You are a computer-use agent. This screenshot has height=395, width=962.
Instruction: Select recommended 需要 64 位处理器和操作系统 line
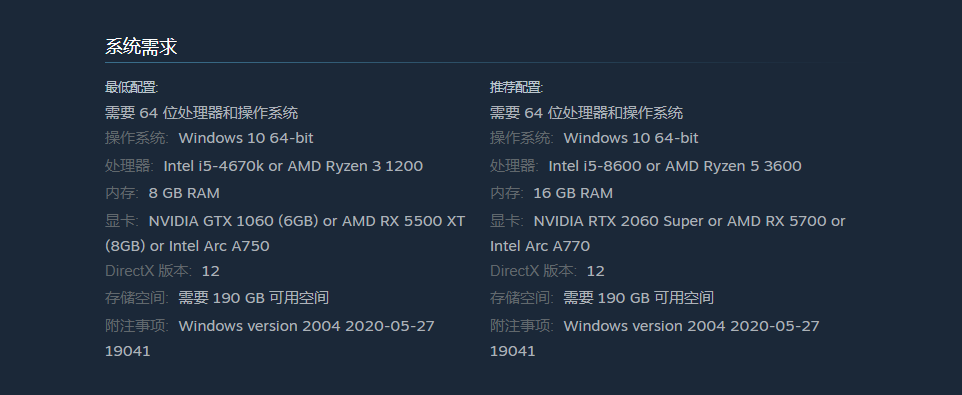tap(586, 113)
